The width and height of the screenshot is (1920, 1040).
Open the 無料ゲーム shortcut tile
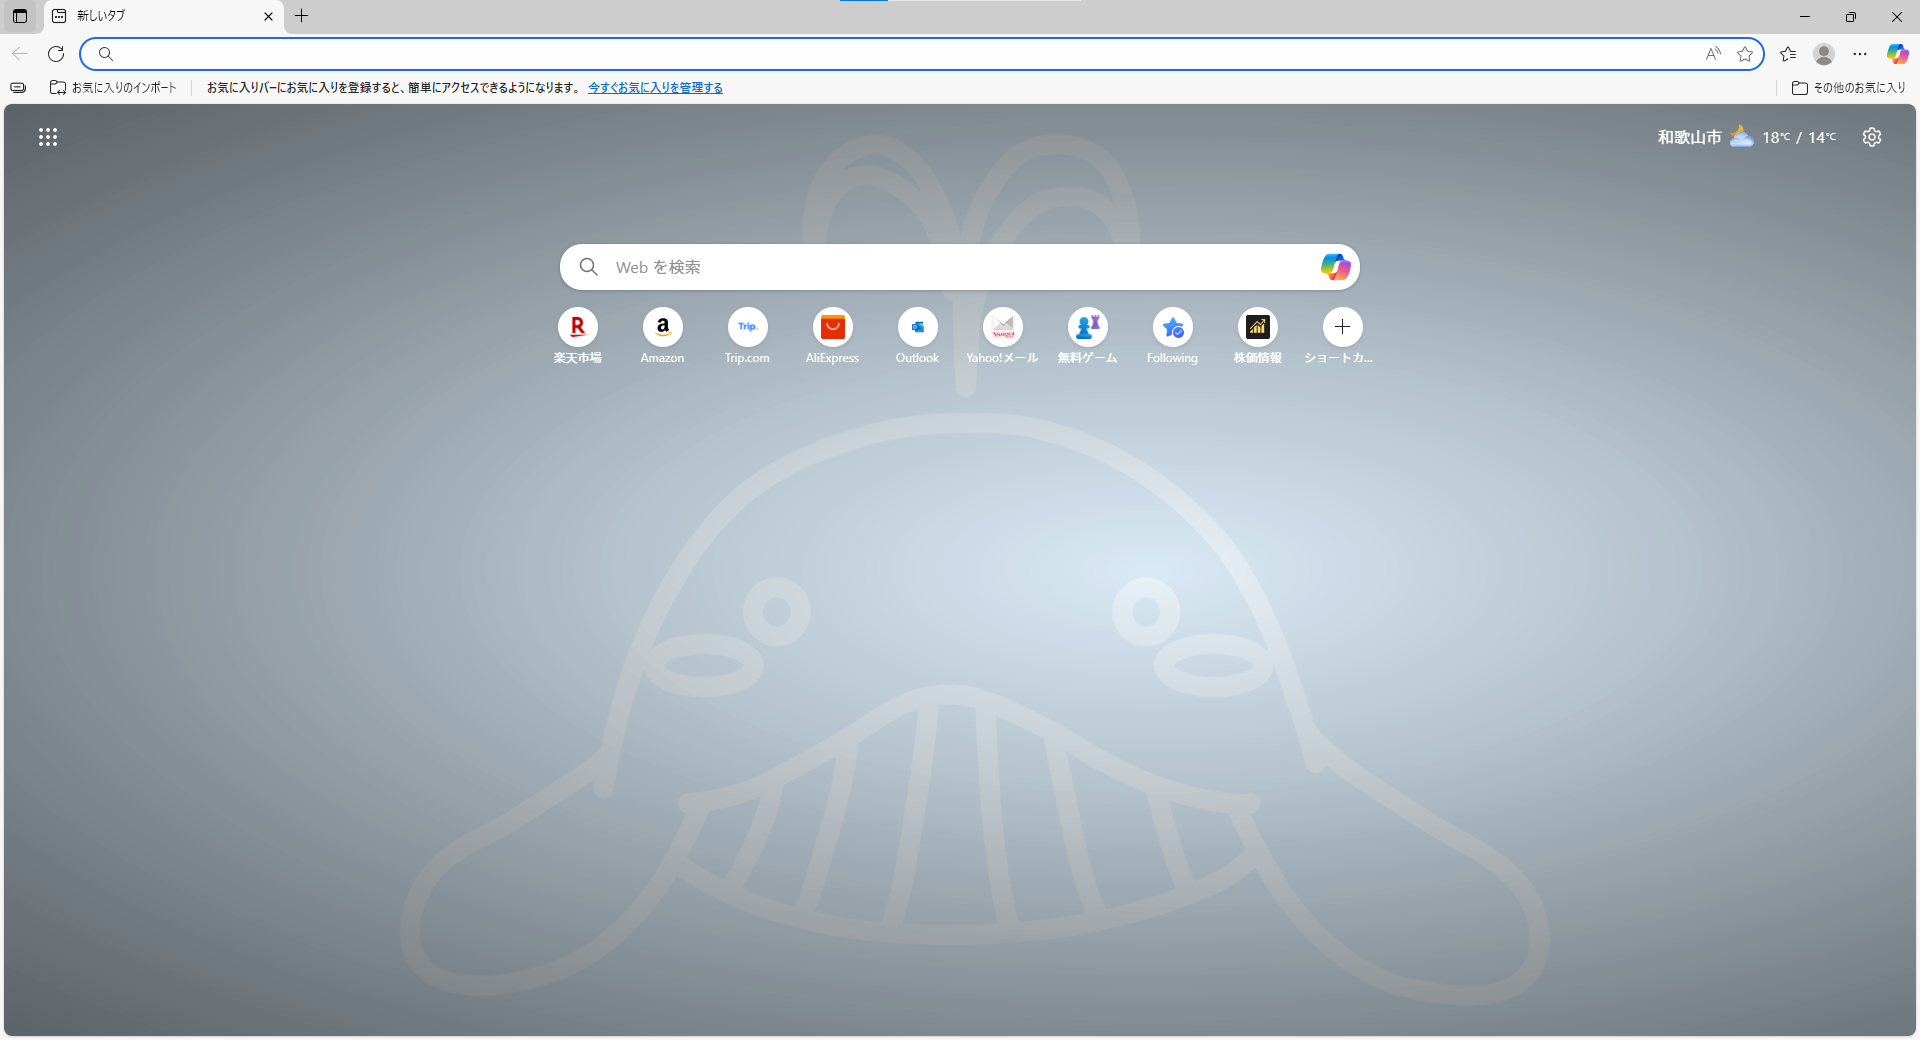(1087, 327)
